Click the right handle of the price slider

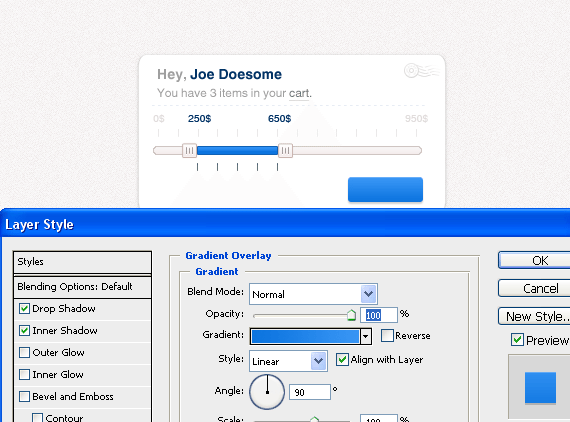point(286,150)
